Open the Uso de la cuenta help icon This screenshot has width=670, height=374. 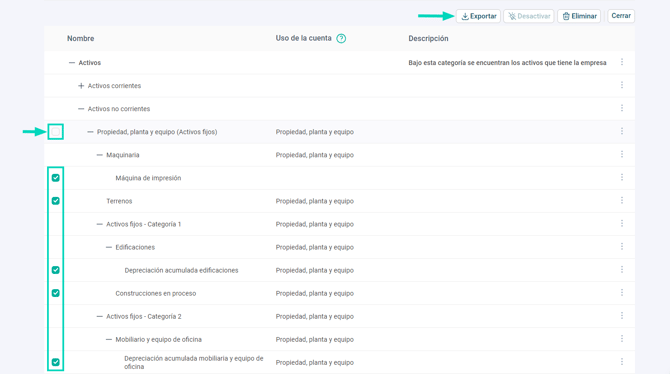click(341, 38)
